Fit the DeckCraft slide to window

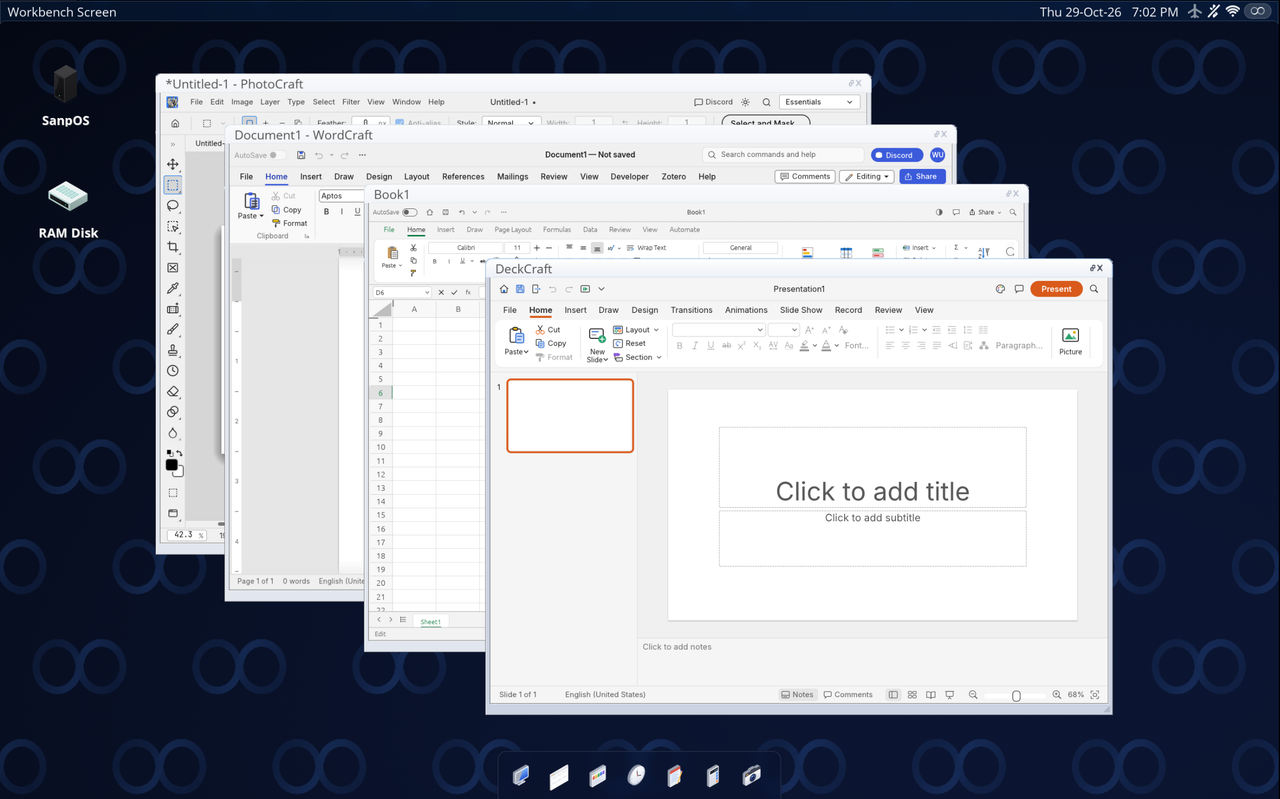point(1095,695)
